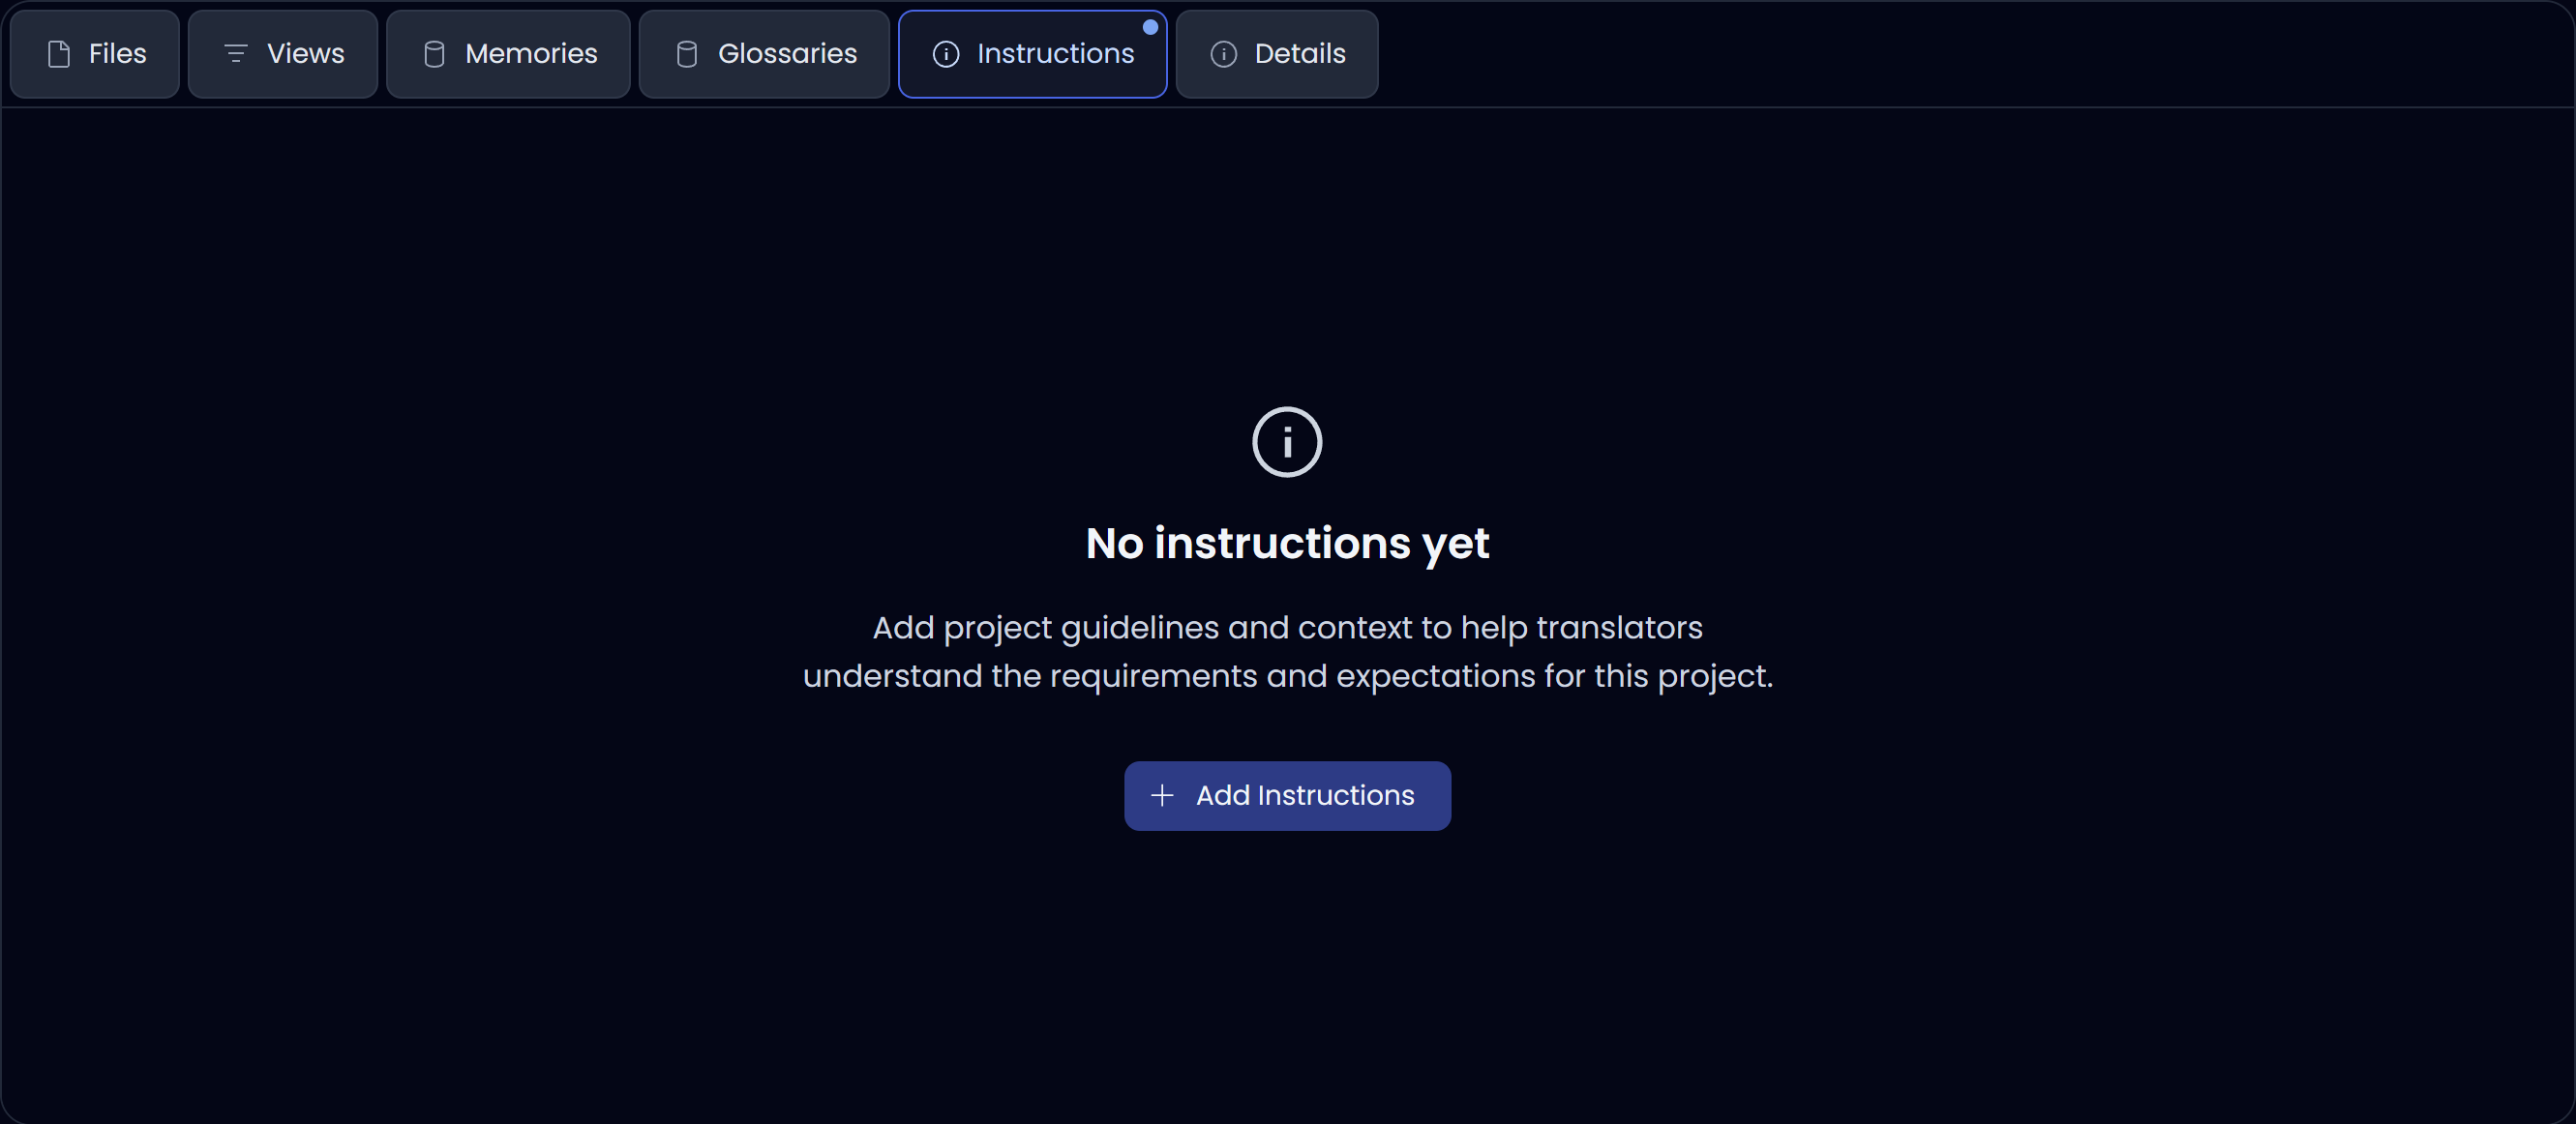2576x1124 pixels.
Task: Click the info icon on Details tab
Action: (x=1224, y=54)
